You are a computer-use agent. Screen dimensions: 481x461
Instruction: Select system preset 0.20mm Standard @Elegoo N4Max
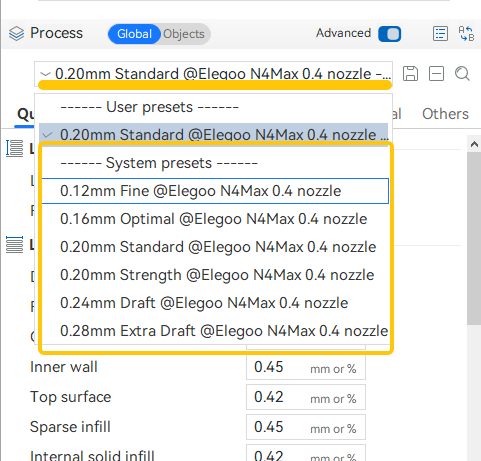point(215,247)
